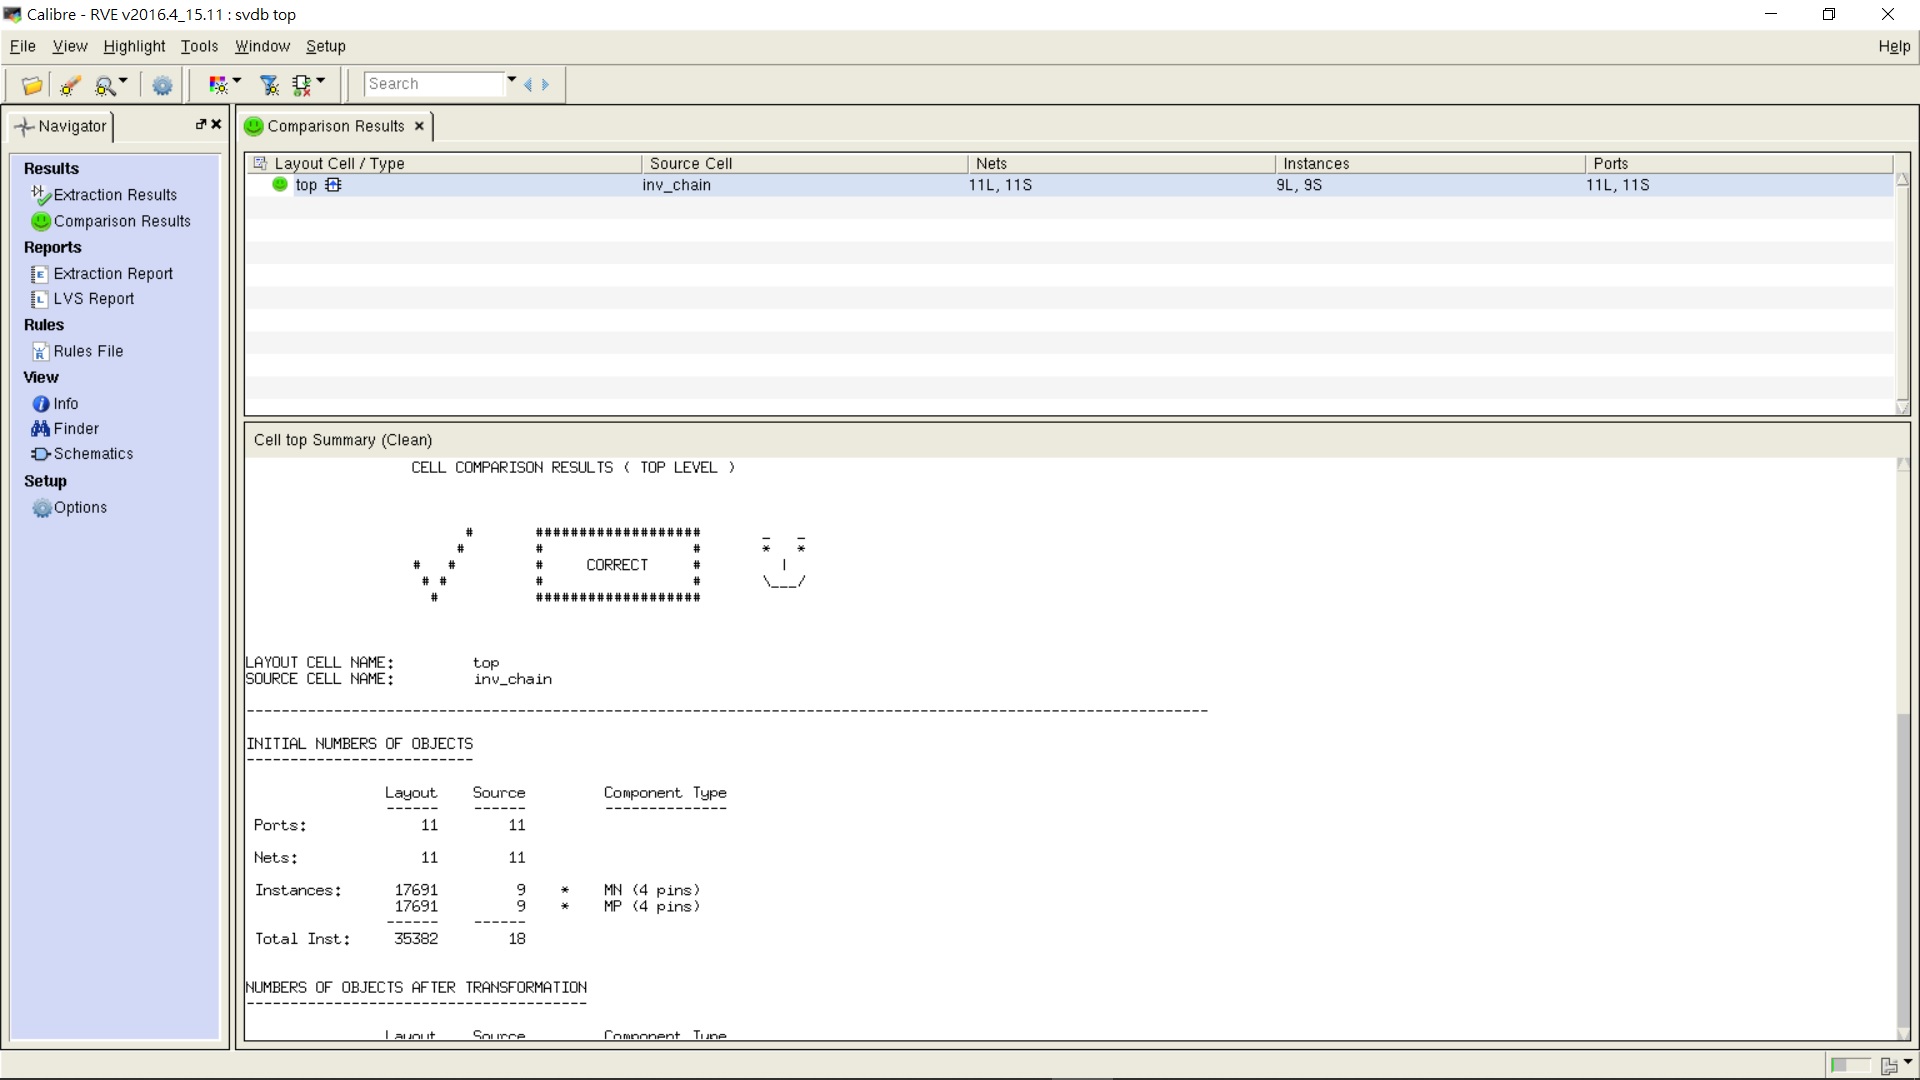Click the Schematics gate icon
1920x1080 pixels.
click(41, 454)
